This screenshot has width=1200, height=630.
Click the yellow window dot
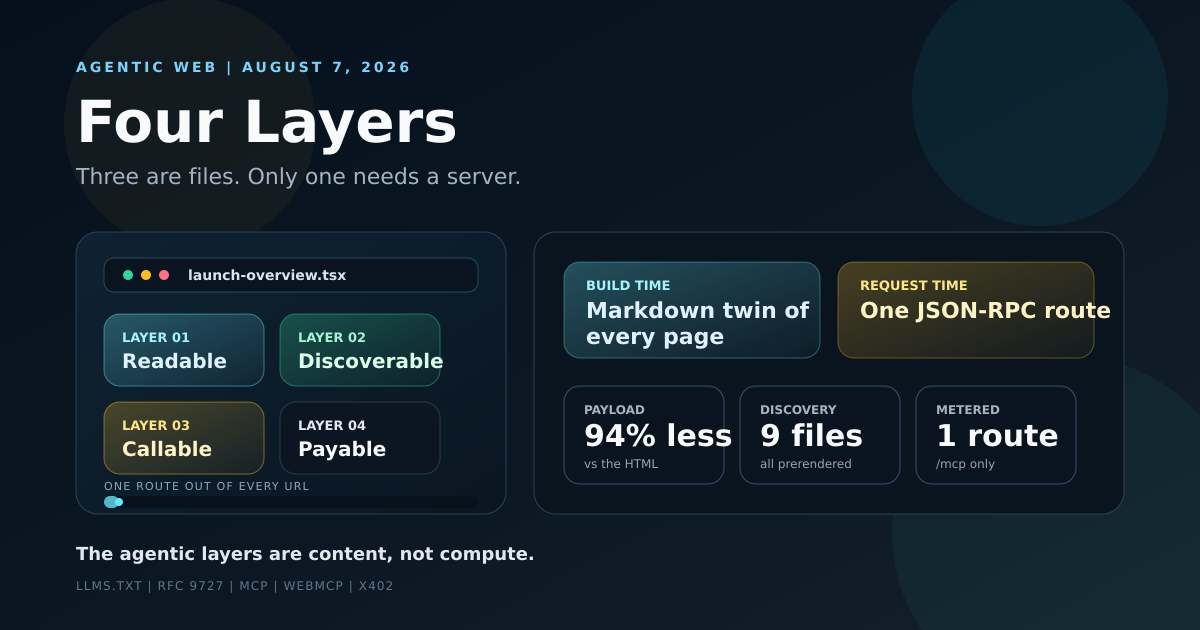[x=146, y=275]
